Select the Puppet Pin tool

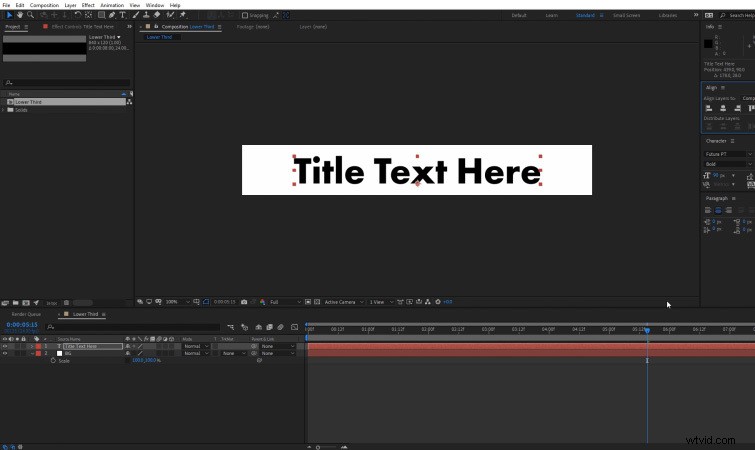pyautogui.click(x=182, y=15)
